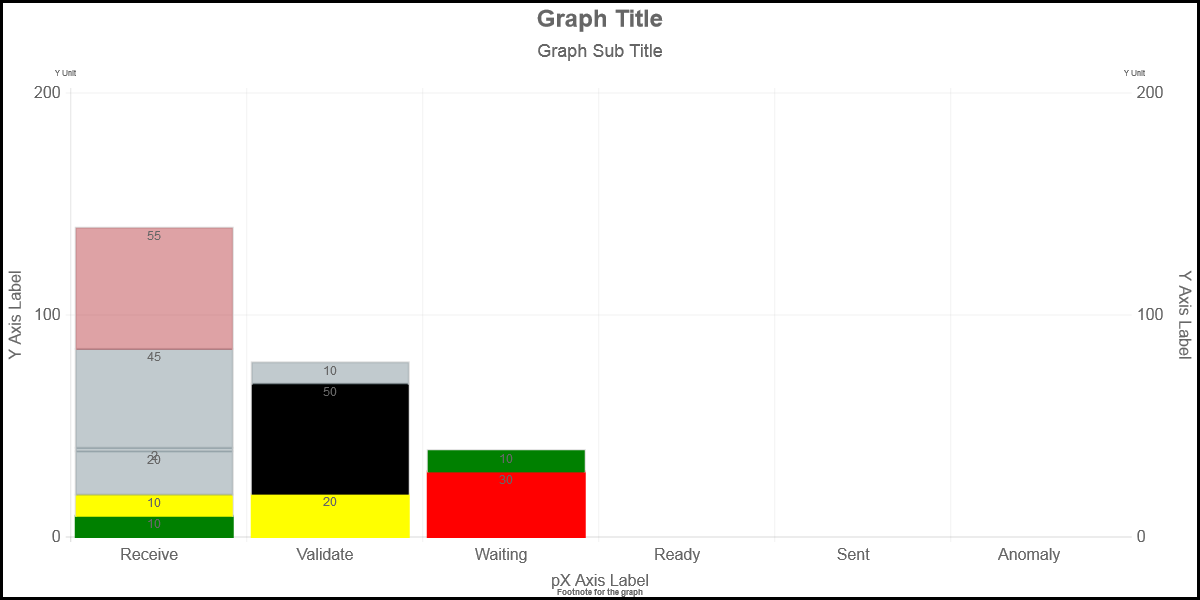This screenshot has height=600, width=1200.
Task: Click the green 10 segment at Receive base
Action: (x=154, y=527)
